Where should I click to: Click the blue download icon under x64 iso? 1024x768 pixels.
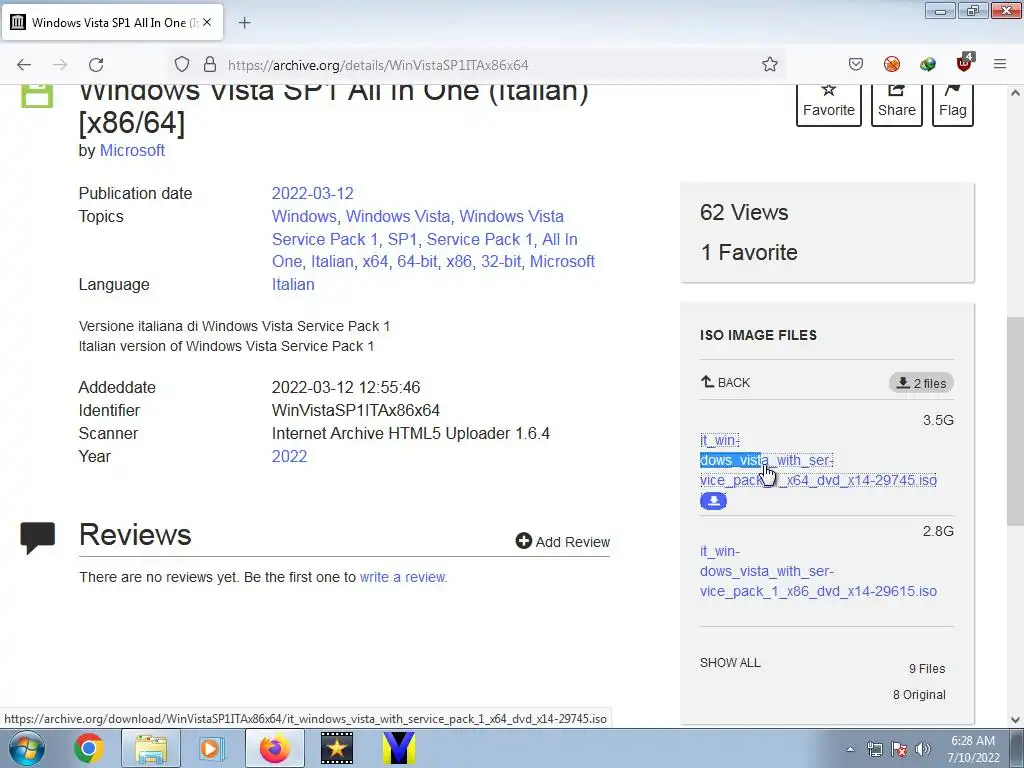[713, 501]
